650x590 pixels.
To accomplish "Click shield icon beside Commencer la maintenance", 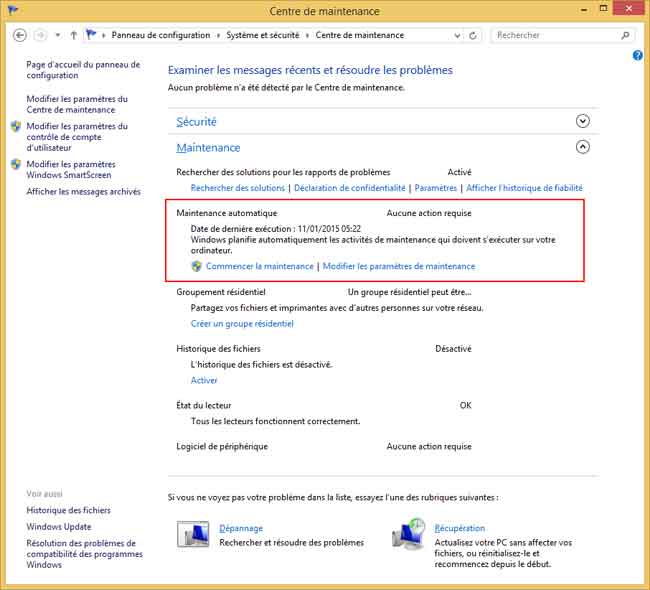I will point(197,267).
